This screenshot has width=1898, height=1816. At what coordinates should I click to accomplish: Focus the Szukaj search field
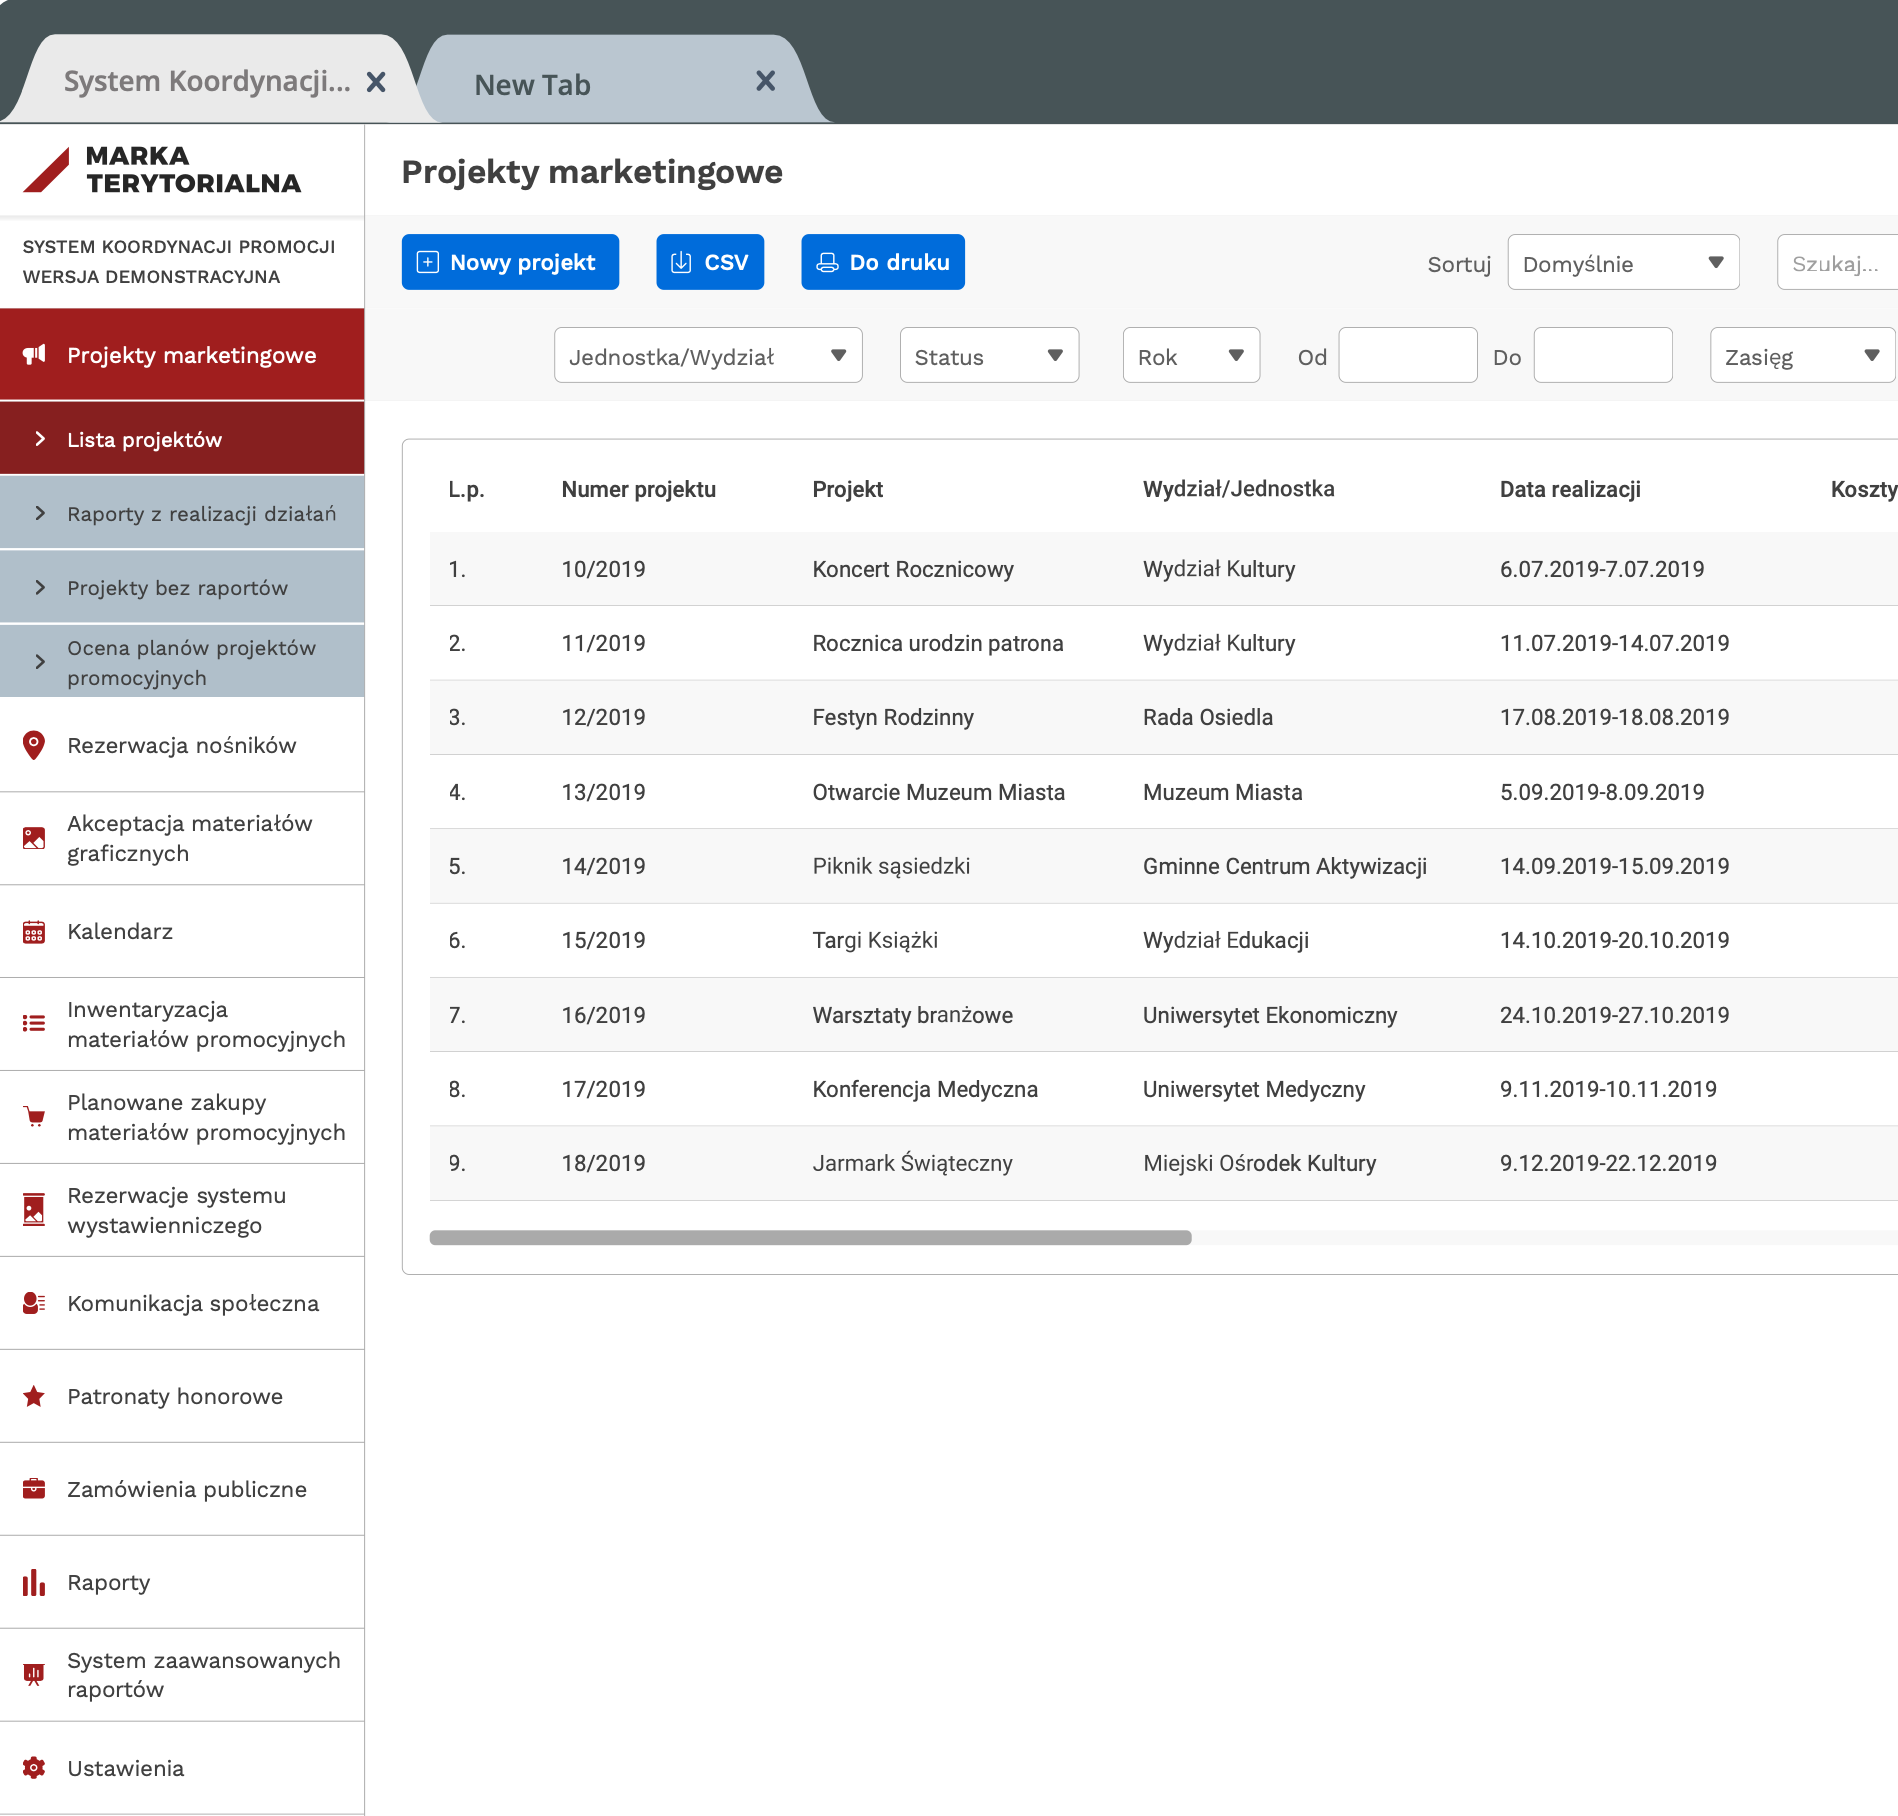pos(1837,263)
